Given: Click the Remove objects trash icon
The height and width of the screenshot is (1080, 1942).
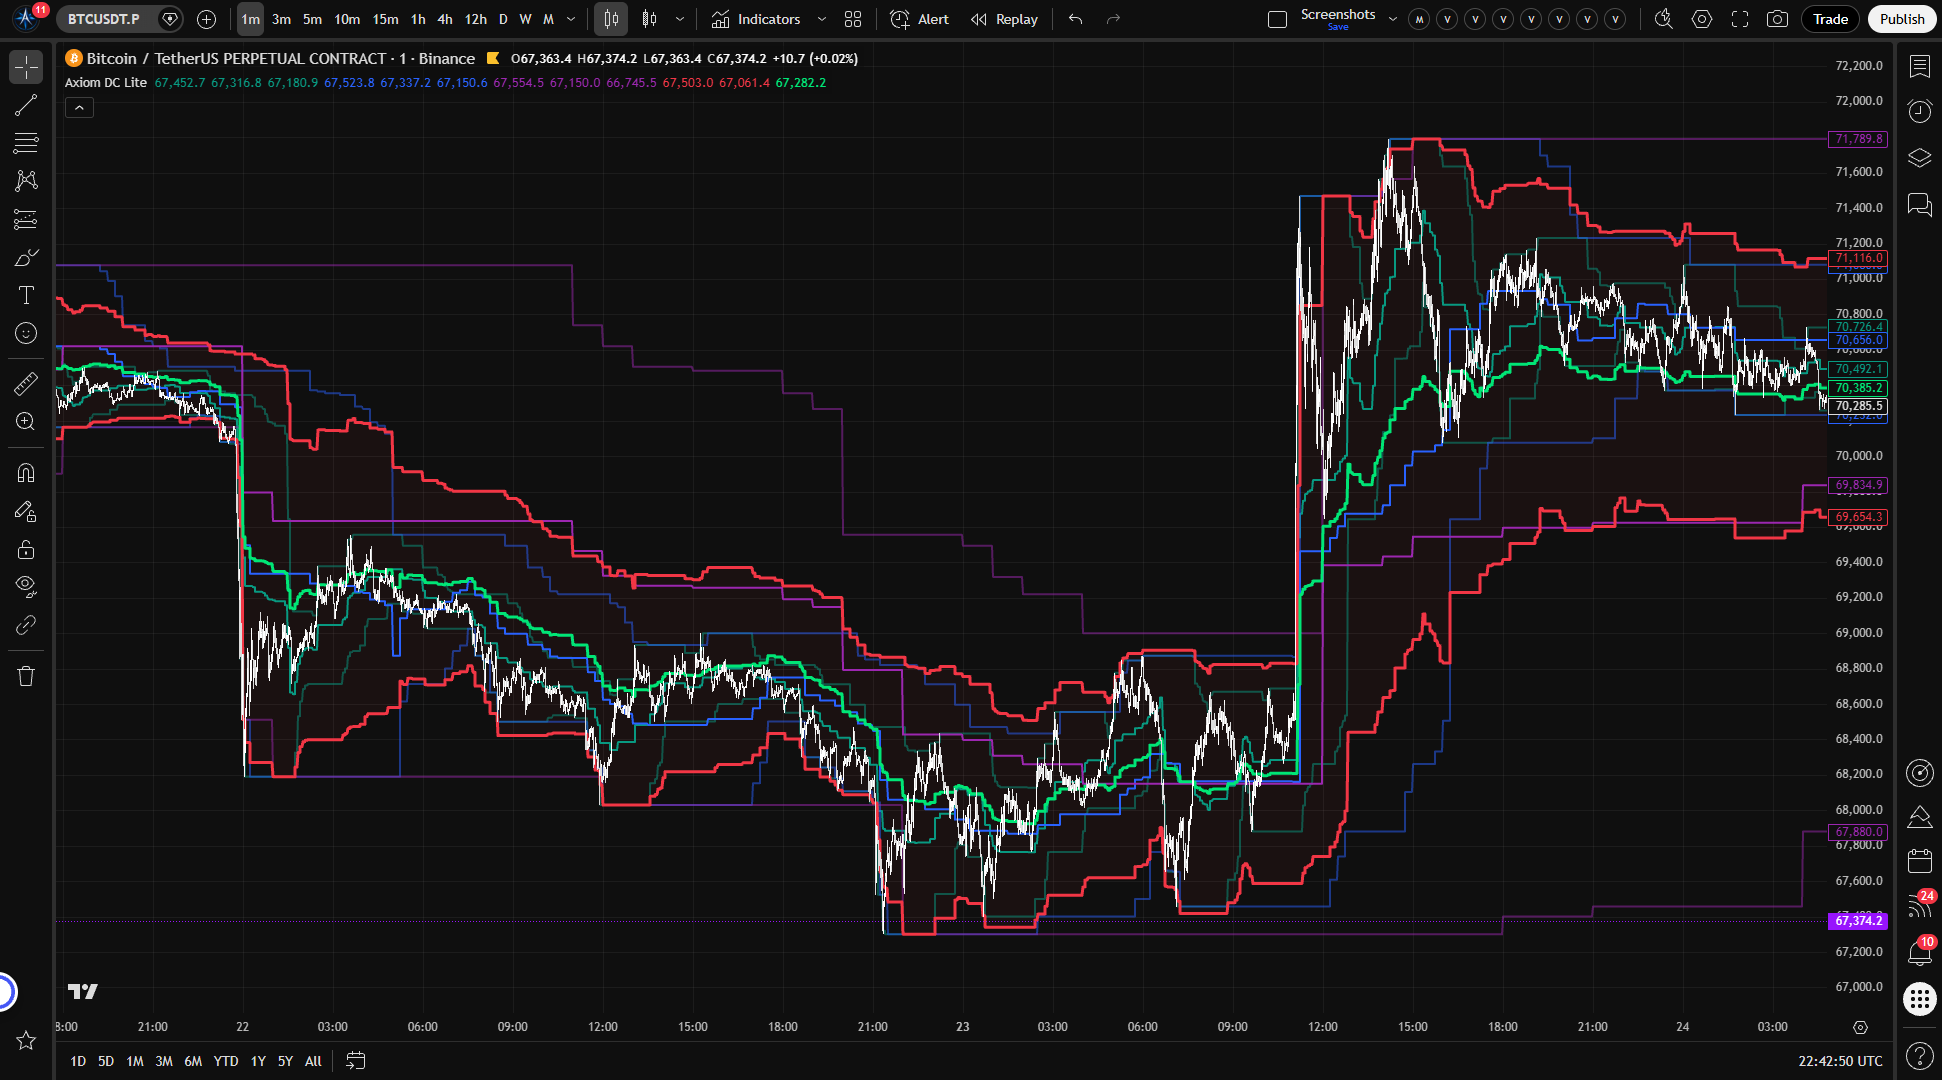Looking at the screenshot, I should click(x=26, y=676).
